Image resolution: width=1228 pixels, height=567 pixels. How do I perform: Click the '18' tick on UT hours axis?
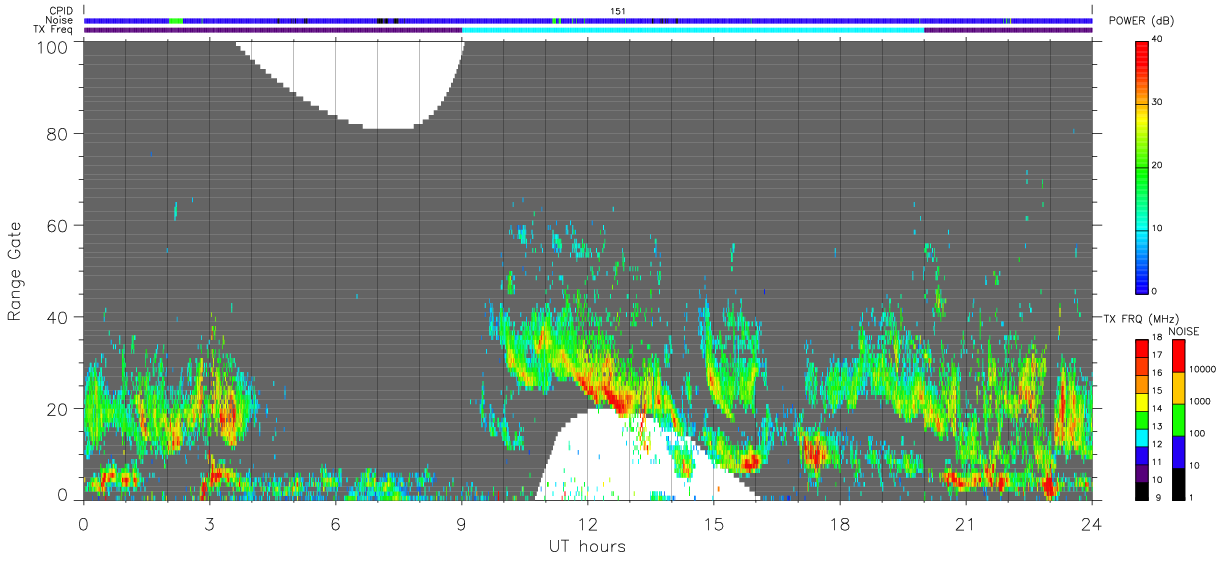point(840,524)
